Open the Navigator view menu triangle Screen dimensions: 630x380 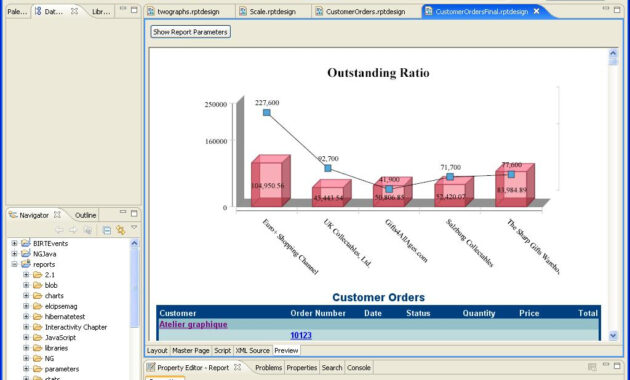coord(134,228)
